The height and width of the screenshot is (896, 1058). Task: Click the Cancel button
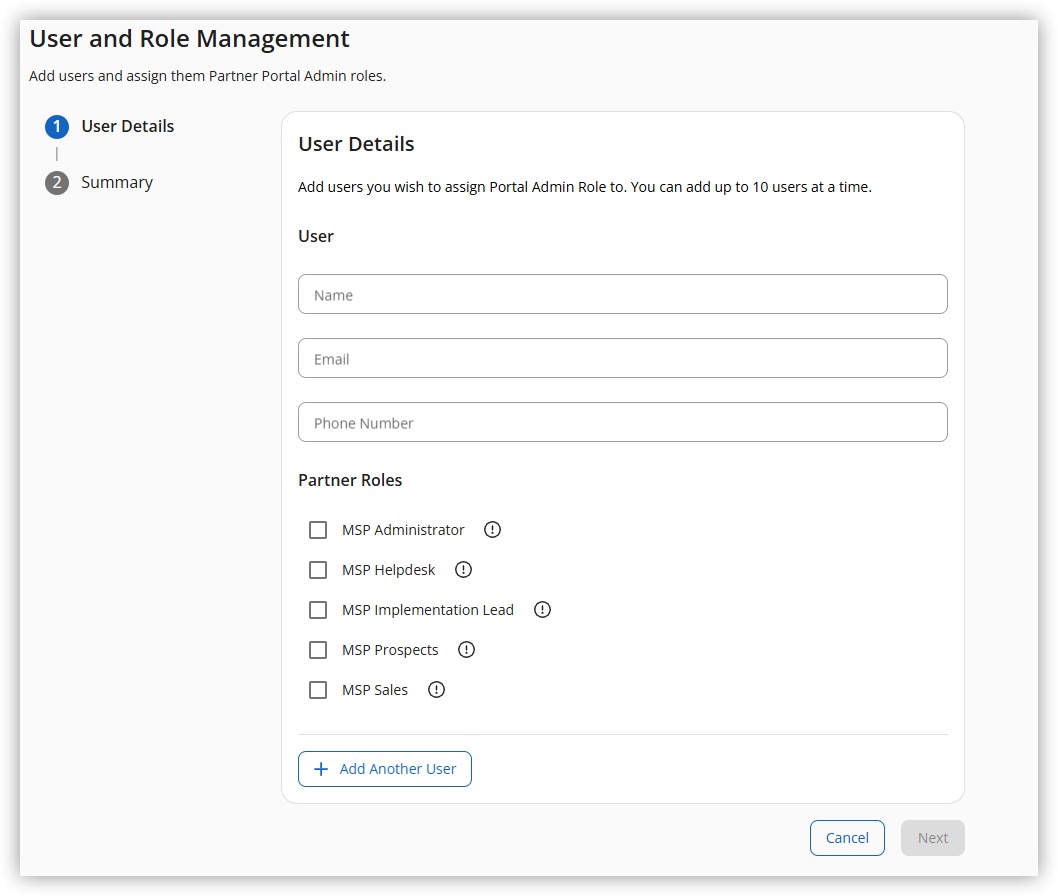847,838
